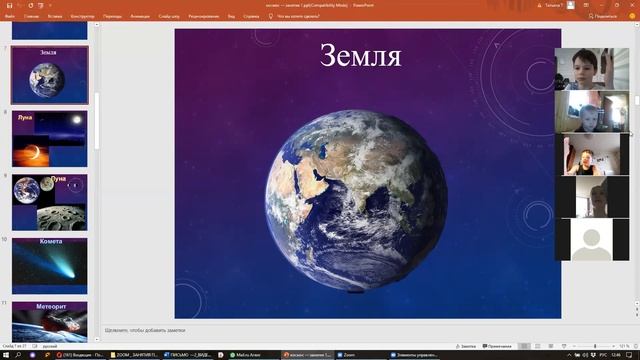Click the РУС keyboard layout indicator
This screenshot has width=640, height=360.
tap(603, 355)
